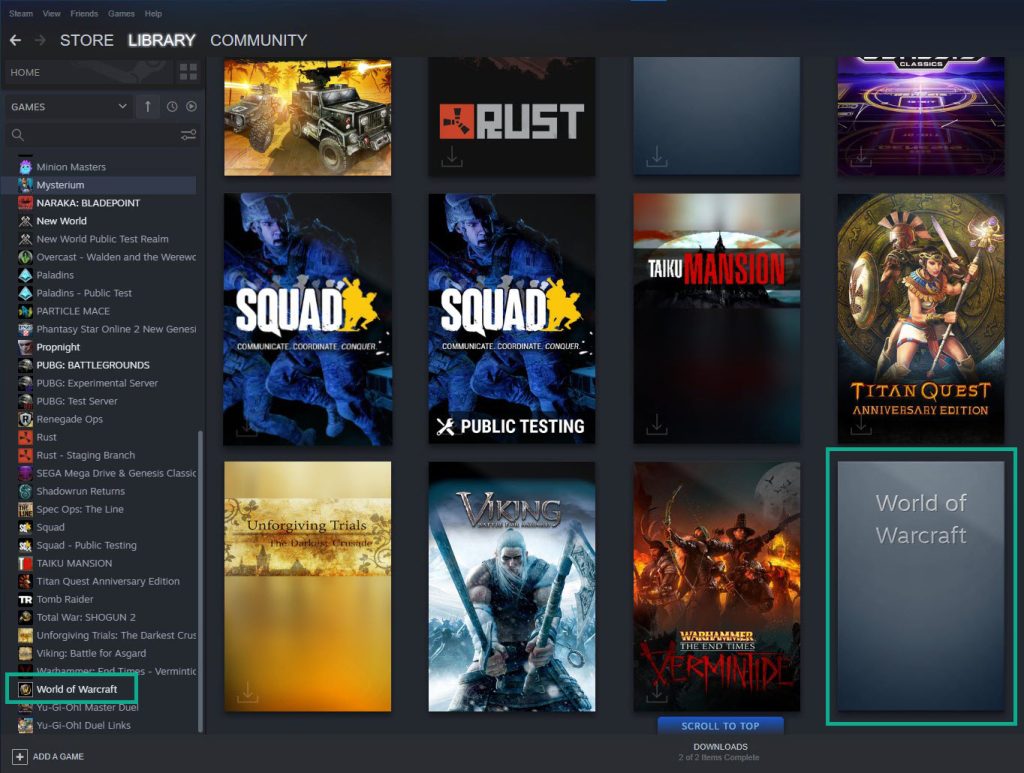
Task: Switch to the COMMUNITY tab
Action: click(x=259, y=40)
